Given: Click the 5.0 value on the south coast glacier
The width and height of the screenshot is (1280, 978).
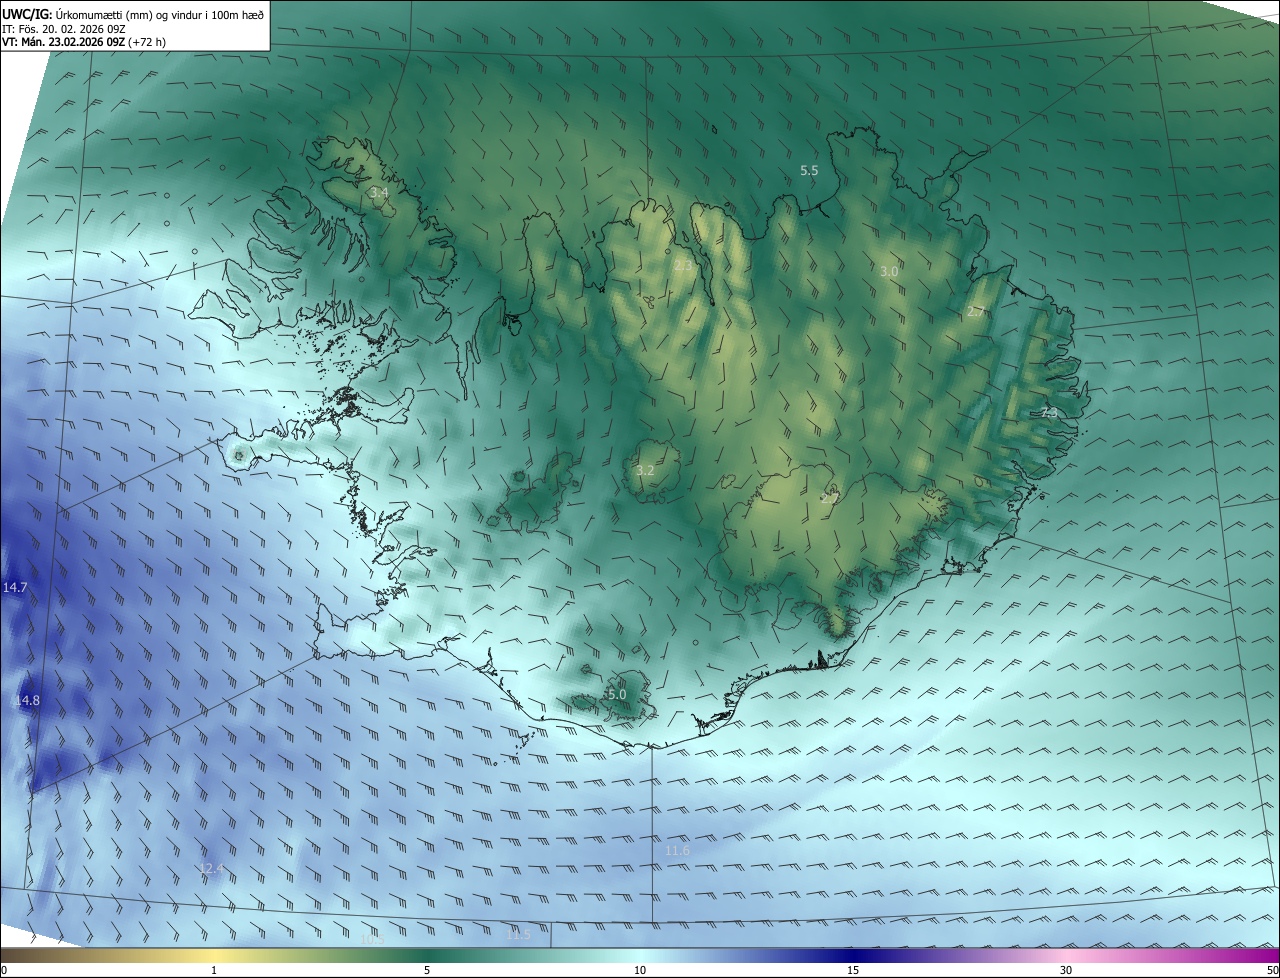Looking at the screenshot, I should tap(617, 694).
